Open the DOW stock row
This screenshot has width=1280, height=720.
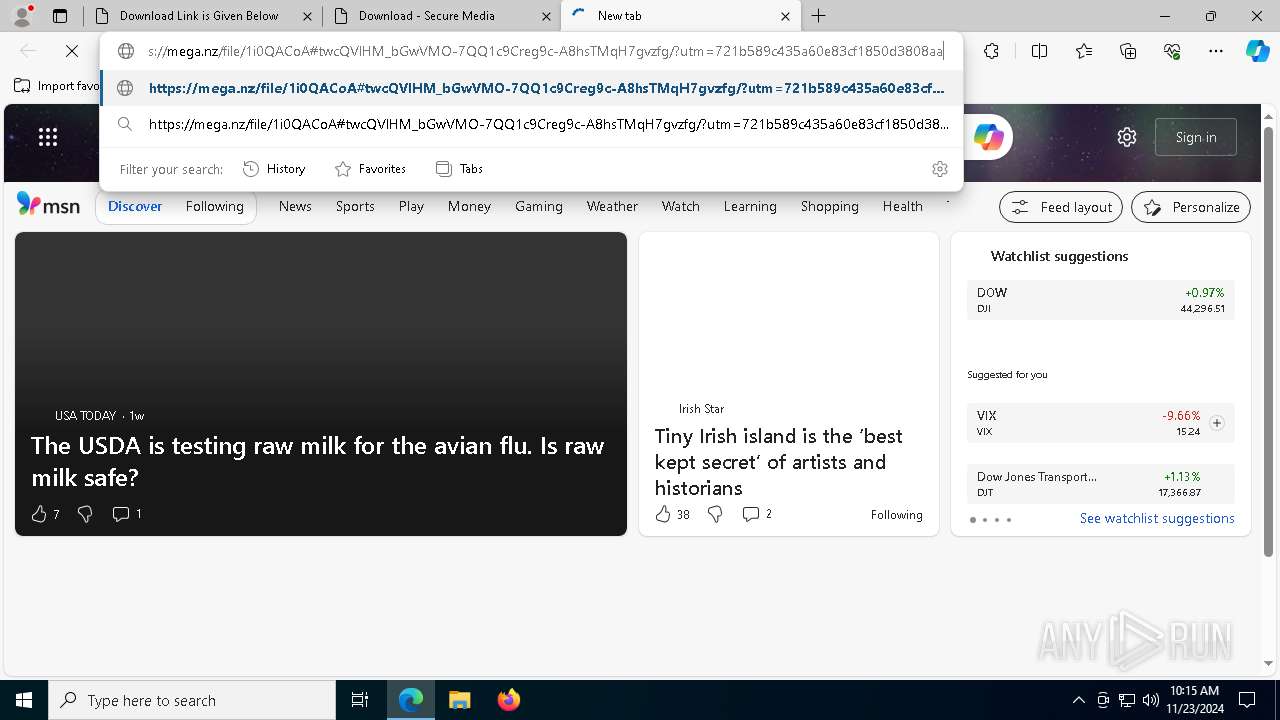(1101, 300)
